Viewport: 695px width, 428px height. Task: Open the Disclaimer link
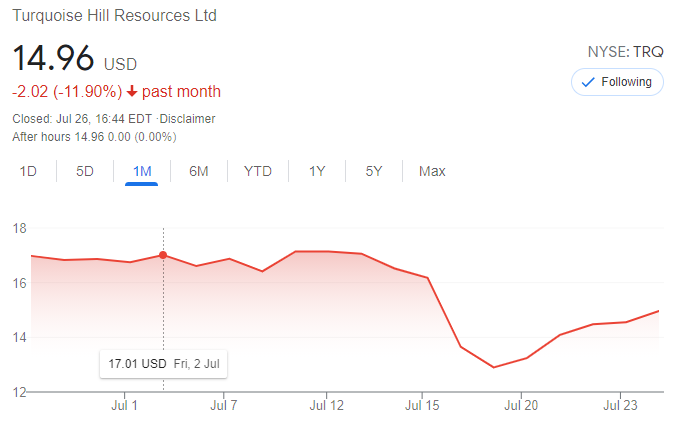coord(187,119)
